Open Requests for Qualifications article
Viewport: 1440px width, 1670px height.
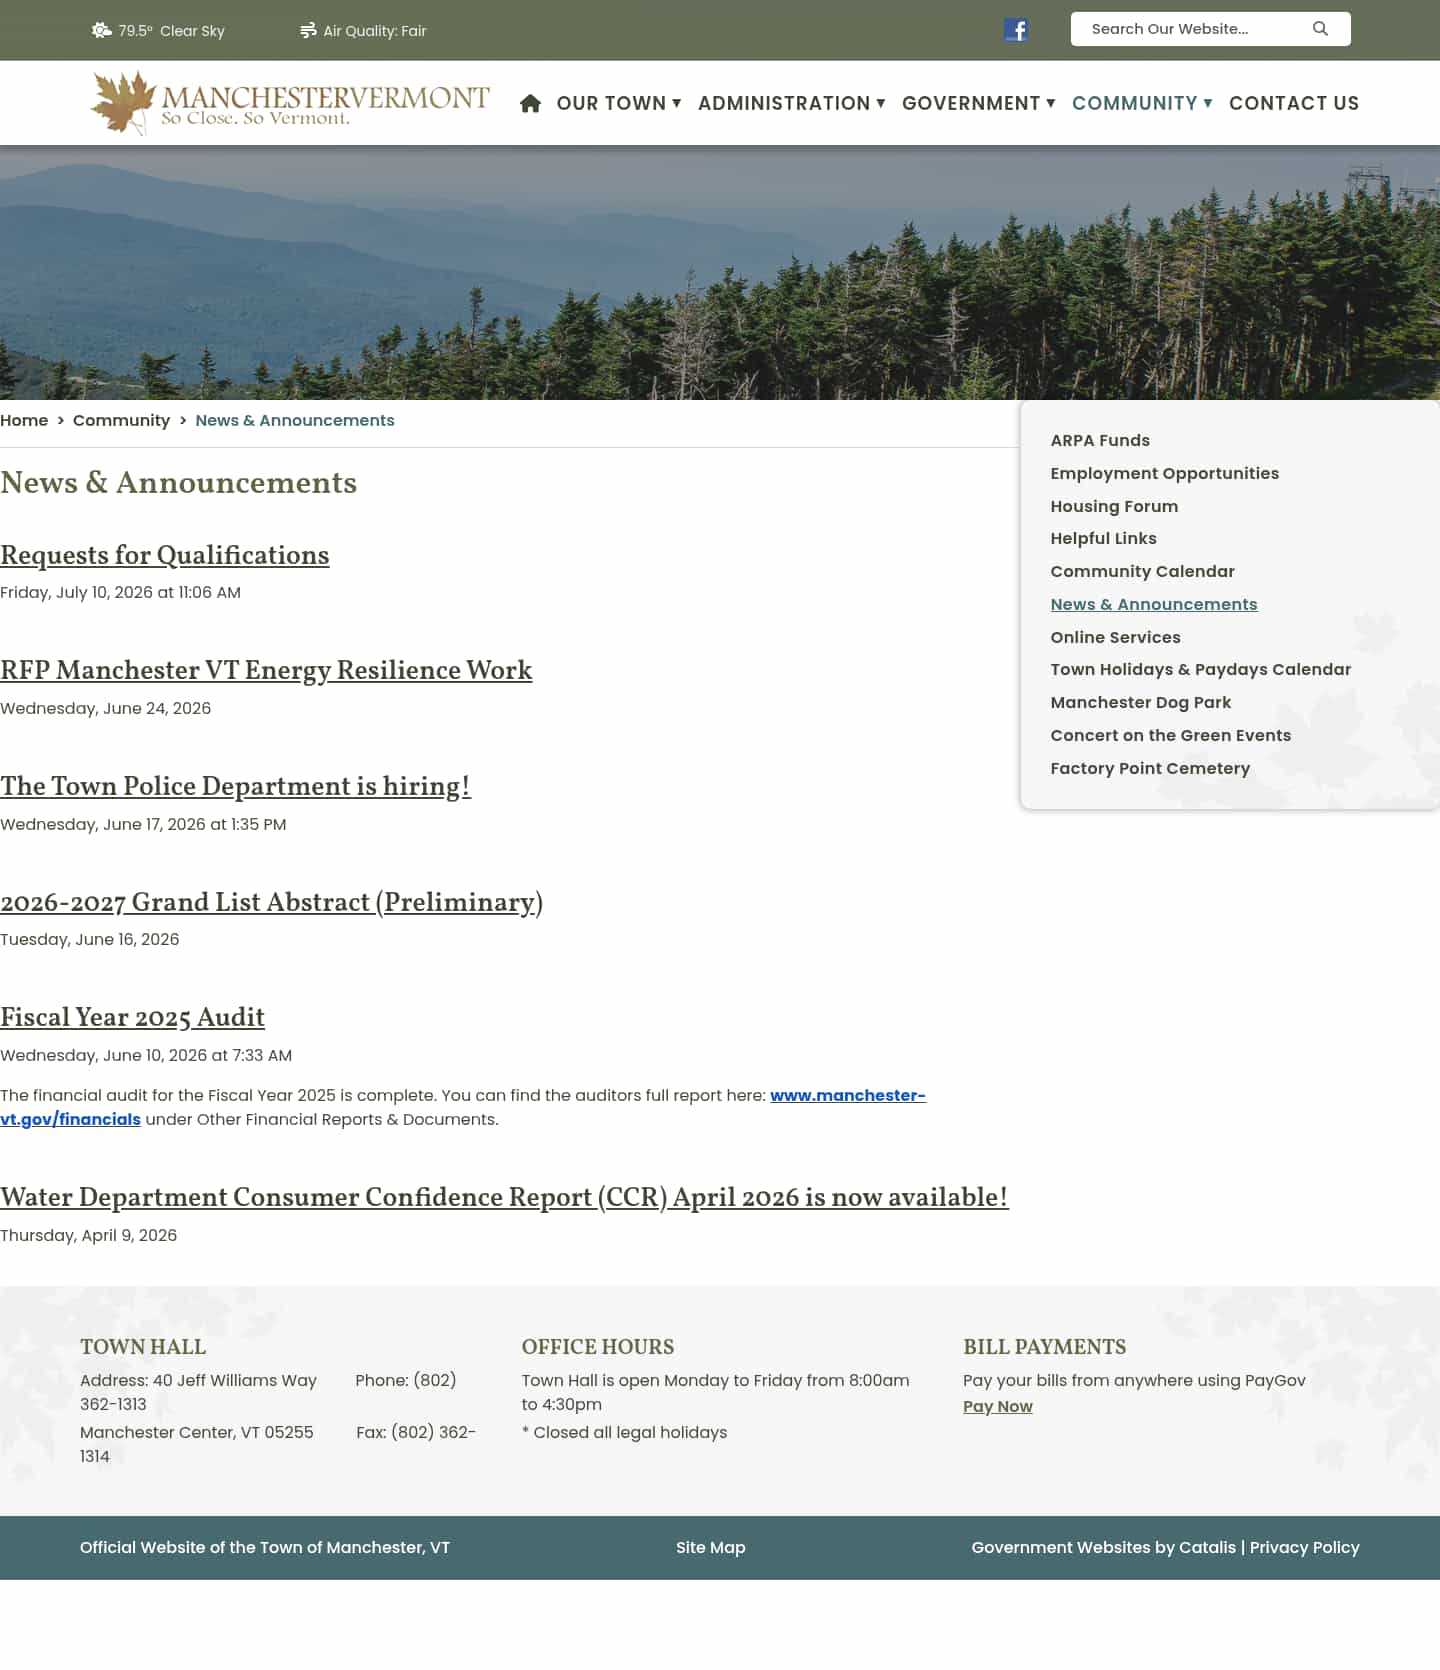[165, 555]
